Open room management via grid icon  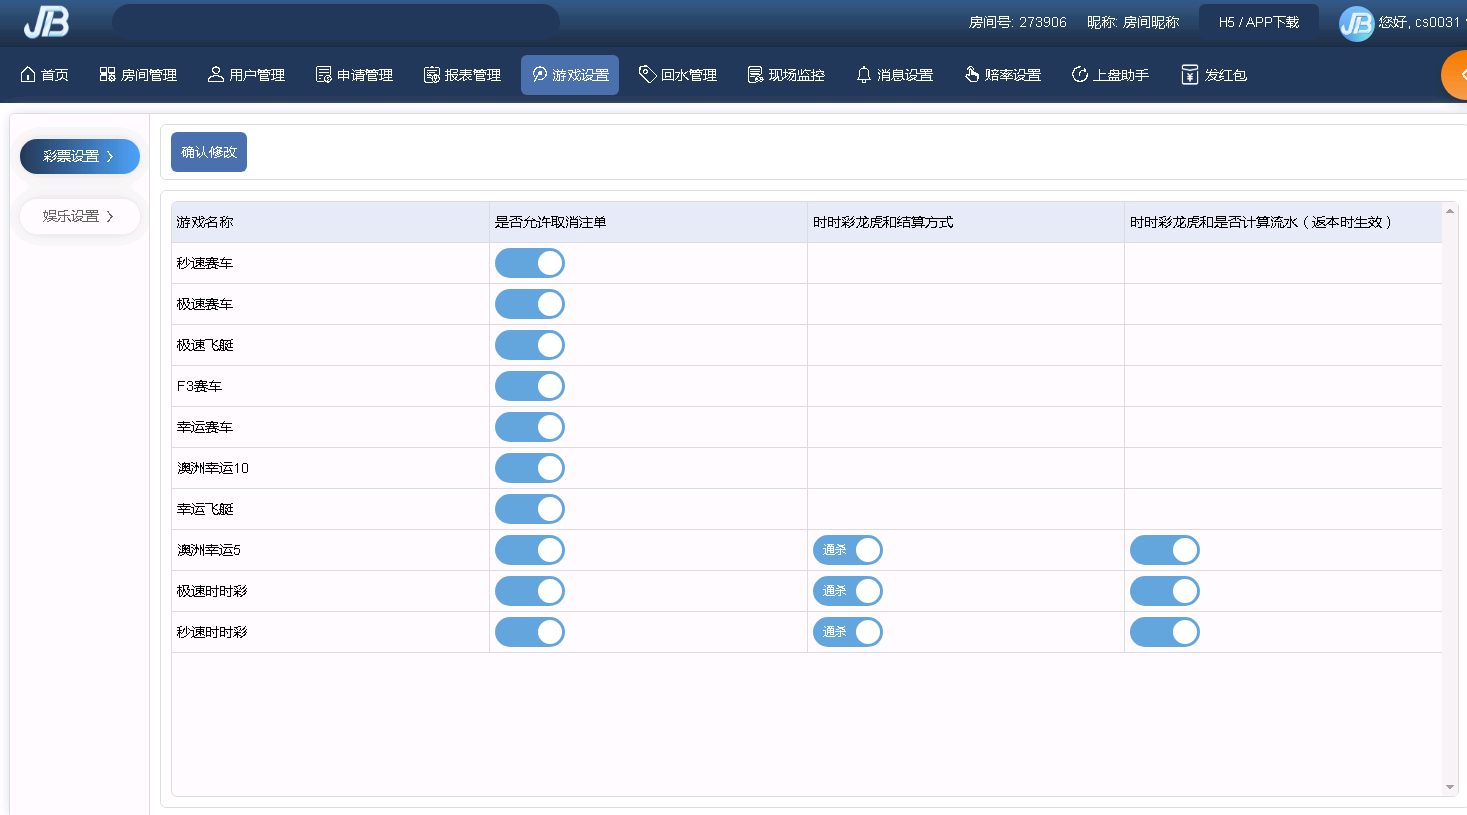point(107,75)
